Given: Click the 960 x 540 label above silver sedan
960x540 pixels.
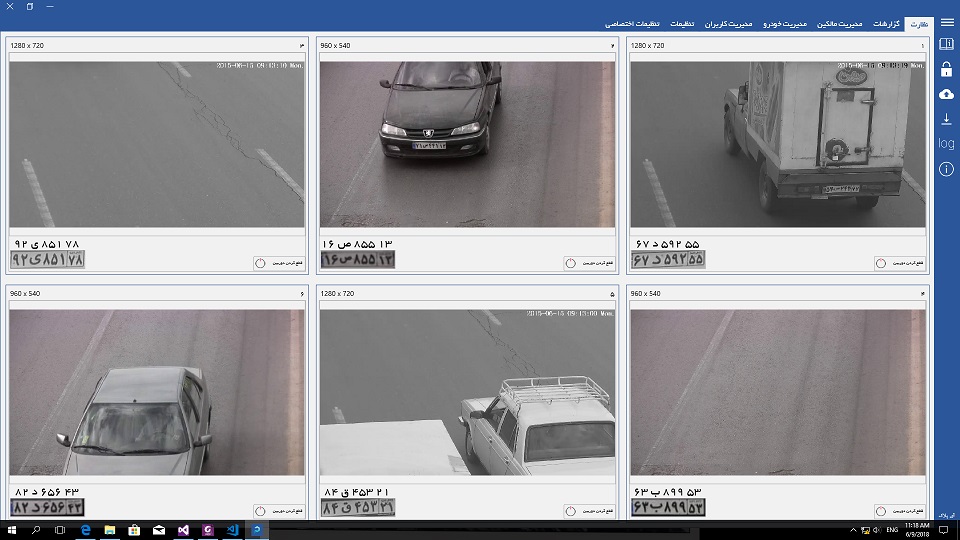Looking at the screenshot, I should click(25, 293).
